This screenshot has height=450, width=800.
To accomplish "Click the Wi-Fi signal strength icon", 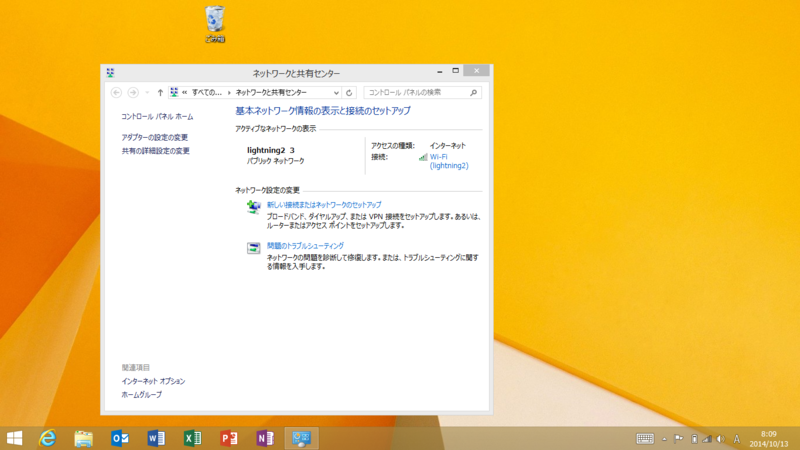I will (423, 157).
